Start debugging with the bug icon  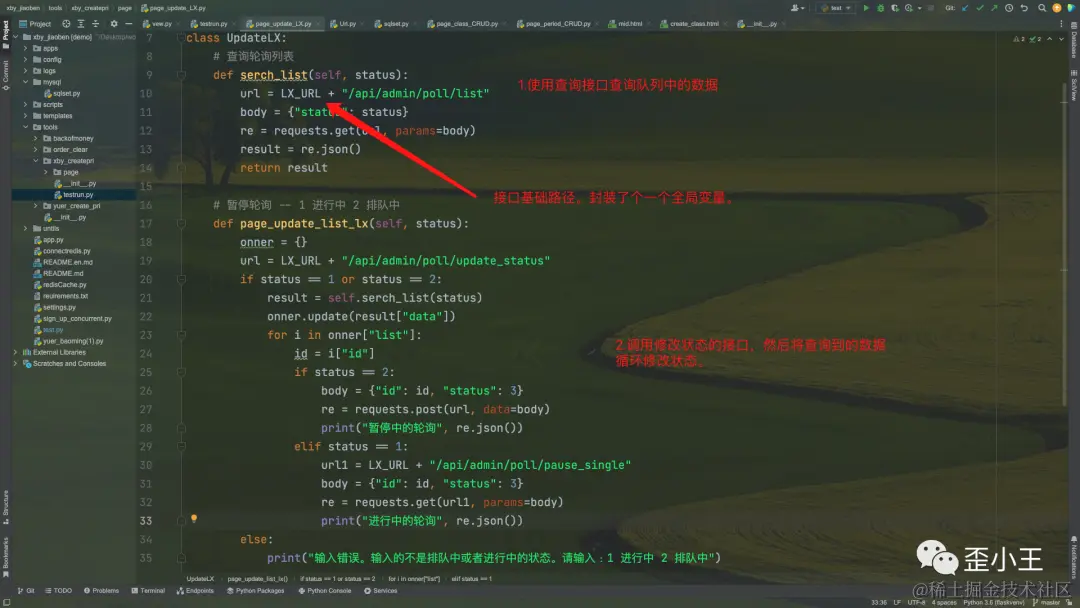(880, 8)
